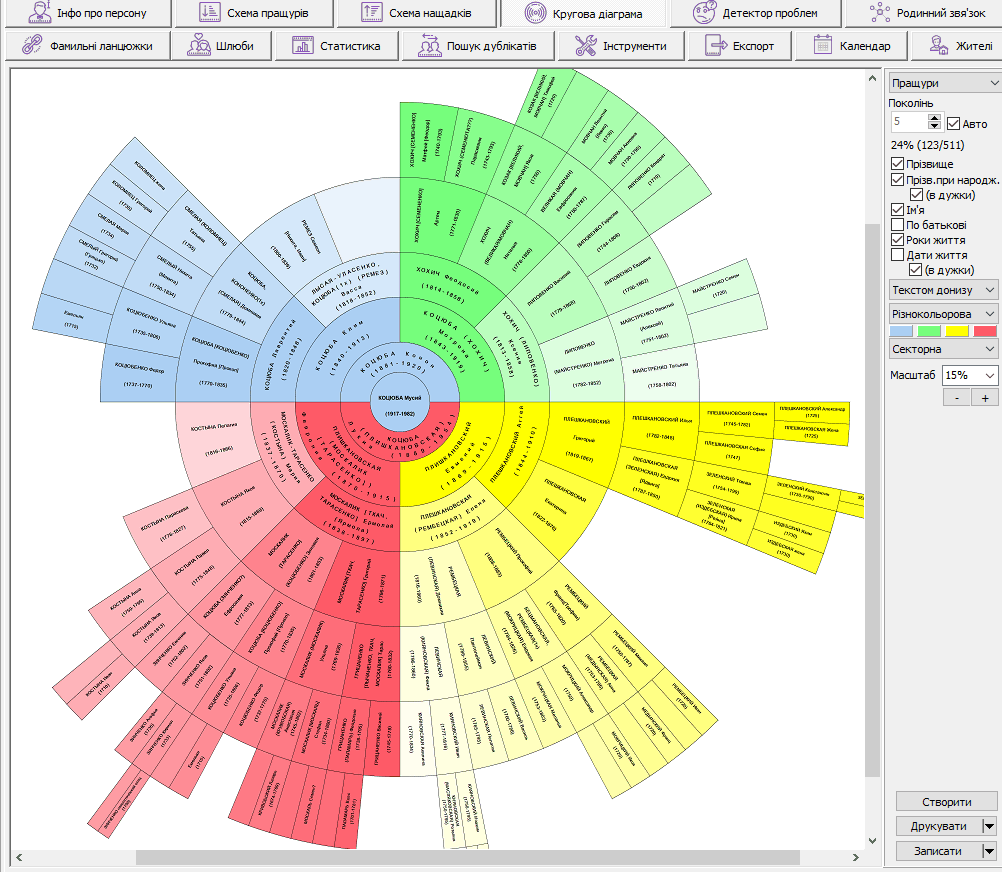1002x872 pixels.
Task: Click the Шлюби marriages icon
Action: [197, 46]
